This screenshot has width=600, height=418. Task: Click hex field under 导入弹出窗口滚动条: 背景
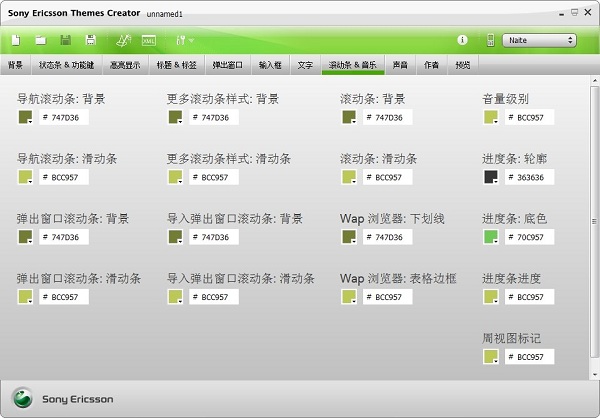(214, 237)
